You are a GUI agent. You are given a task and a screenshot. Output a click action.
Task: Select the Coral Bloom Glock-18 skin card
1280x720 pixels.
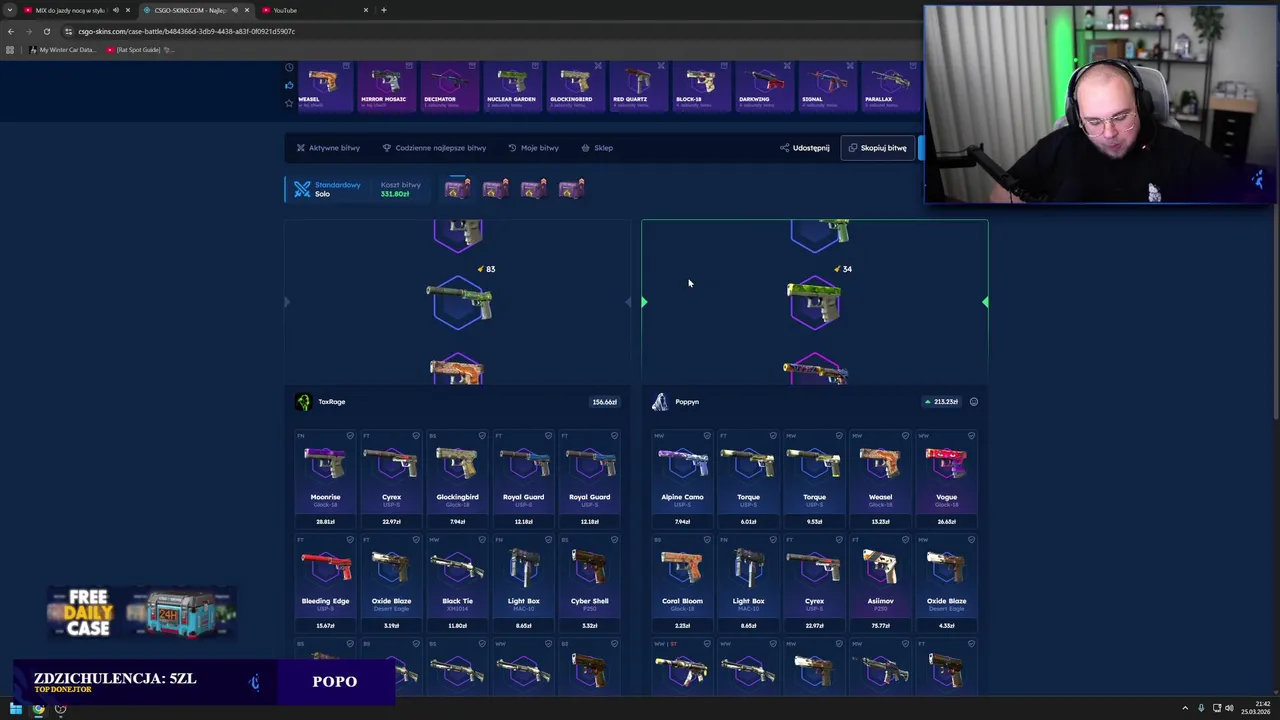pos(682,583)
